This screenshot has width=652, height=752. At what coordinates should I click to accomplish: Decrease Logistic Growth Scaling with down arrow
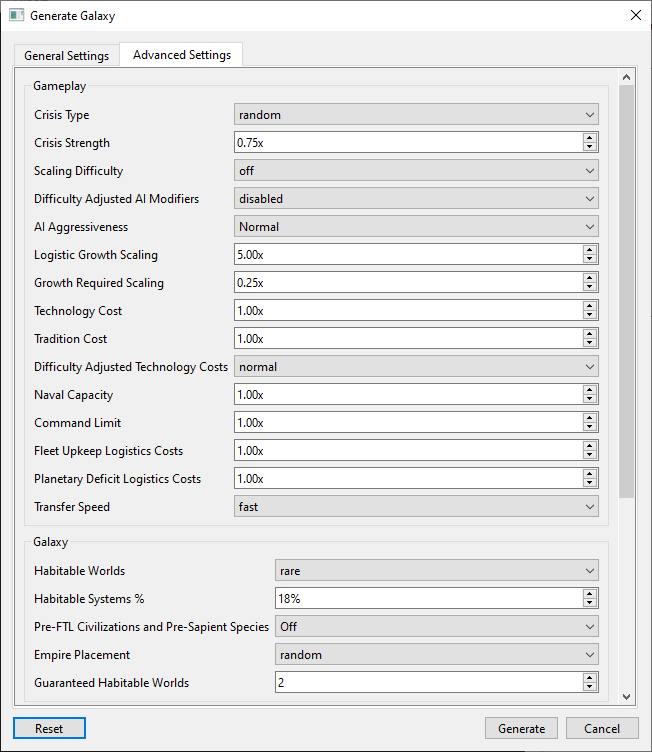590,259
